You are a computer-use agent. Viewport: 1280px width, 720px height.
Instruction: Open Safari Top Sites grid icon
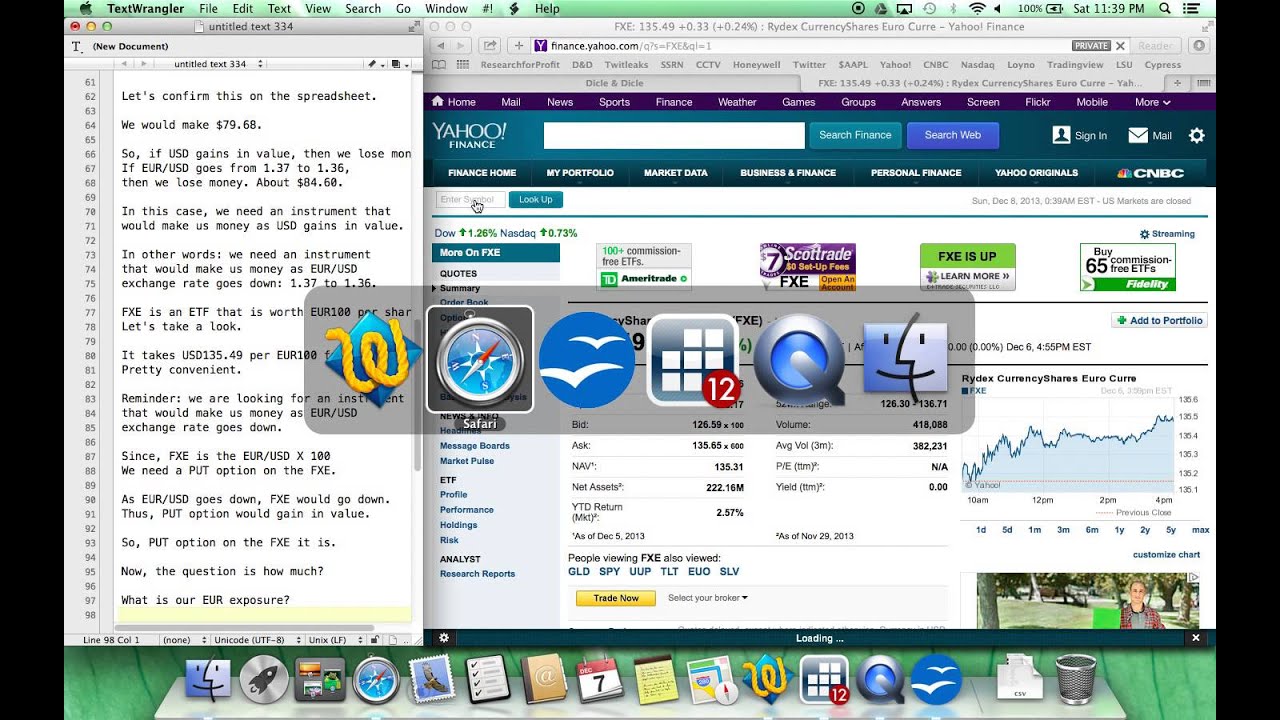(x=462, y=64)
